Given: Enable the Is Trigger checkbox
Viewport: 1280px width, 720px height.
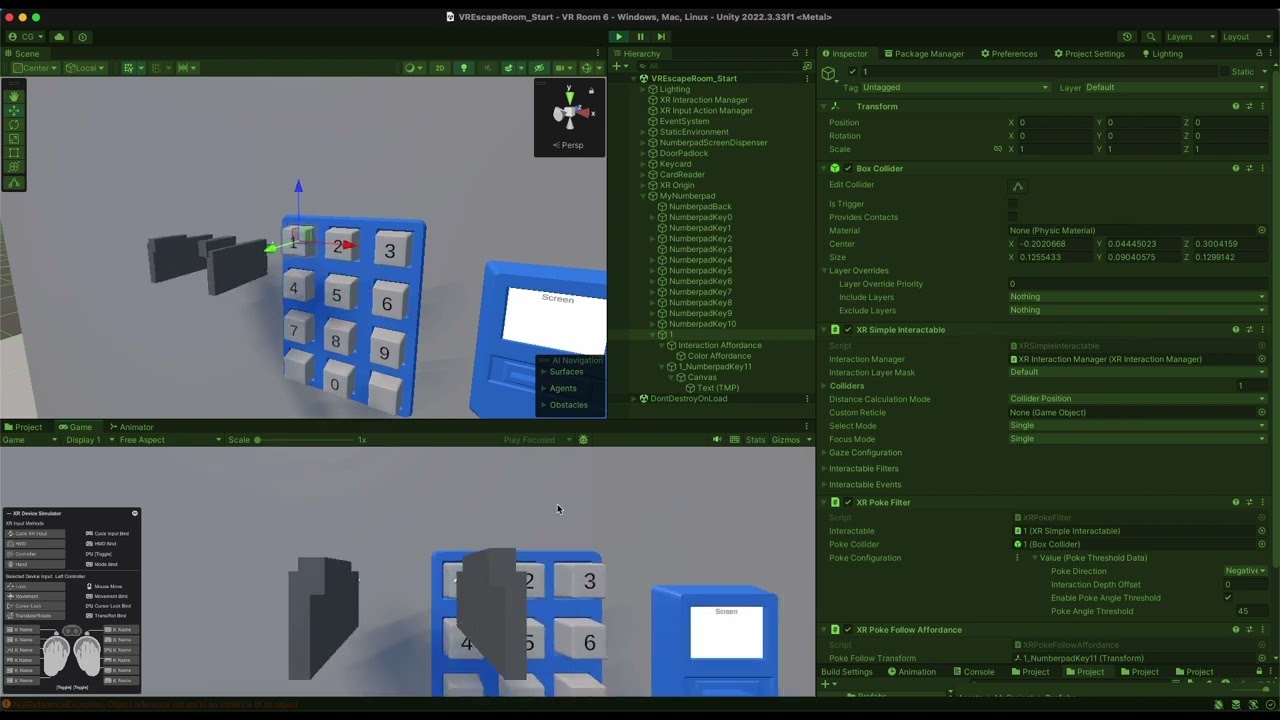Looking at the screenshot, I should [1012, 204].
